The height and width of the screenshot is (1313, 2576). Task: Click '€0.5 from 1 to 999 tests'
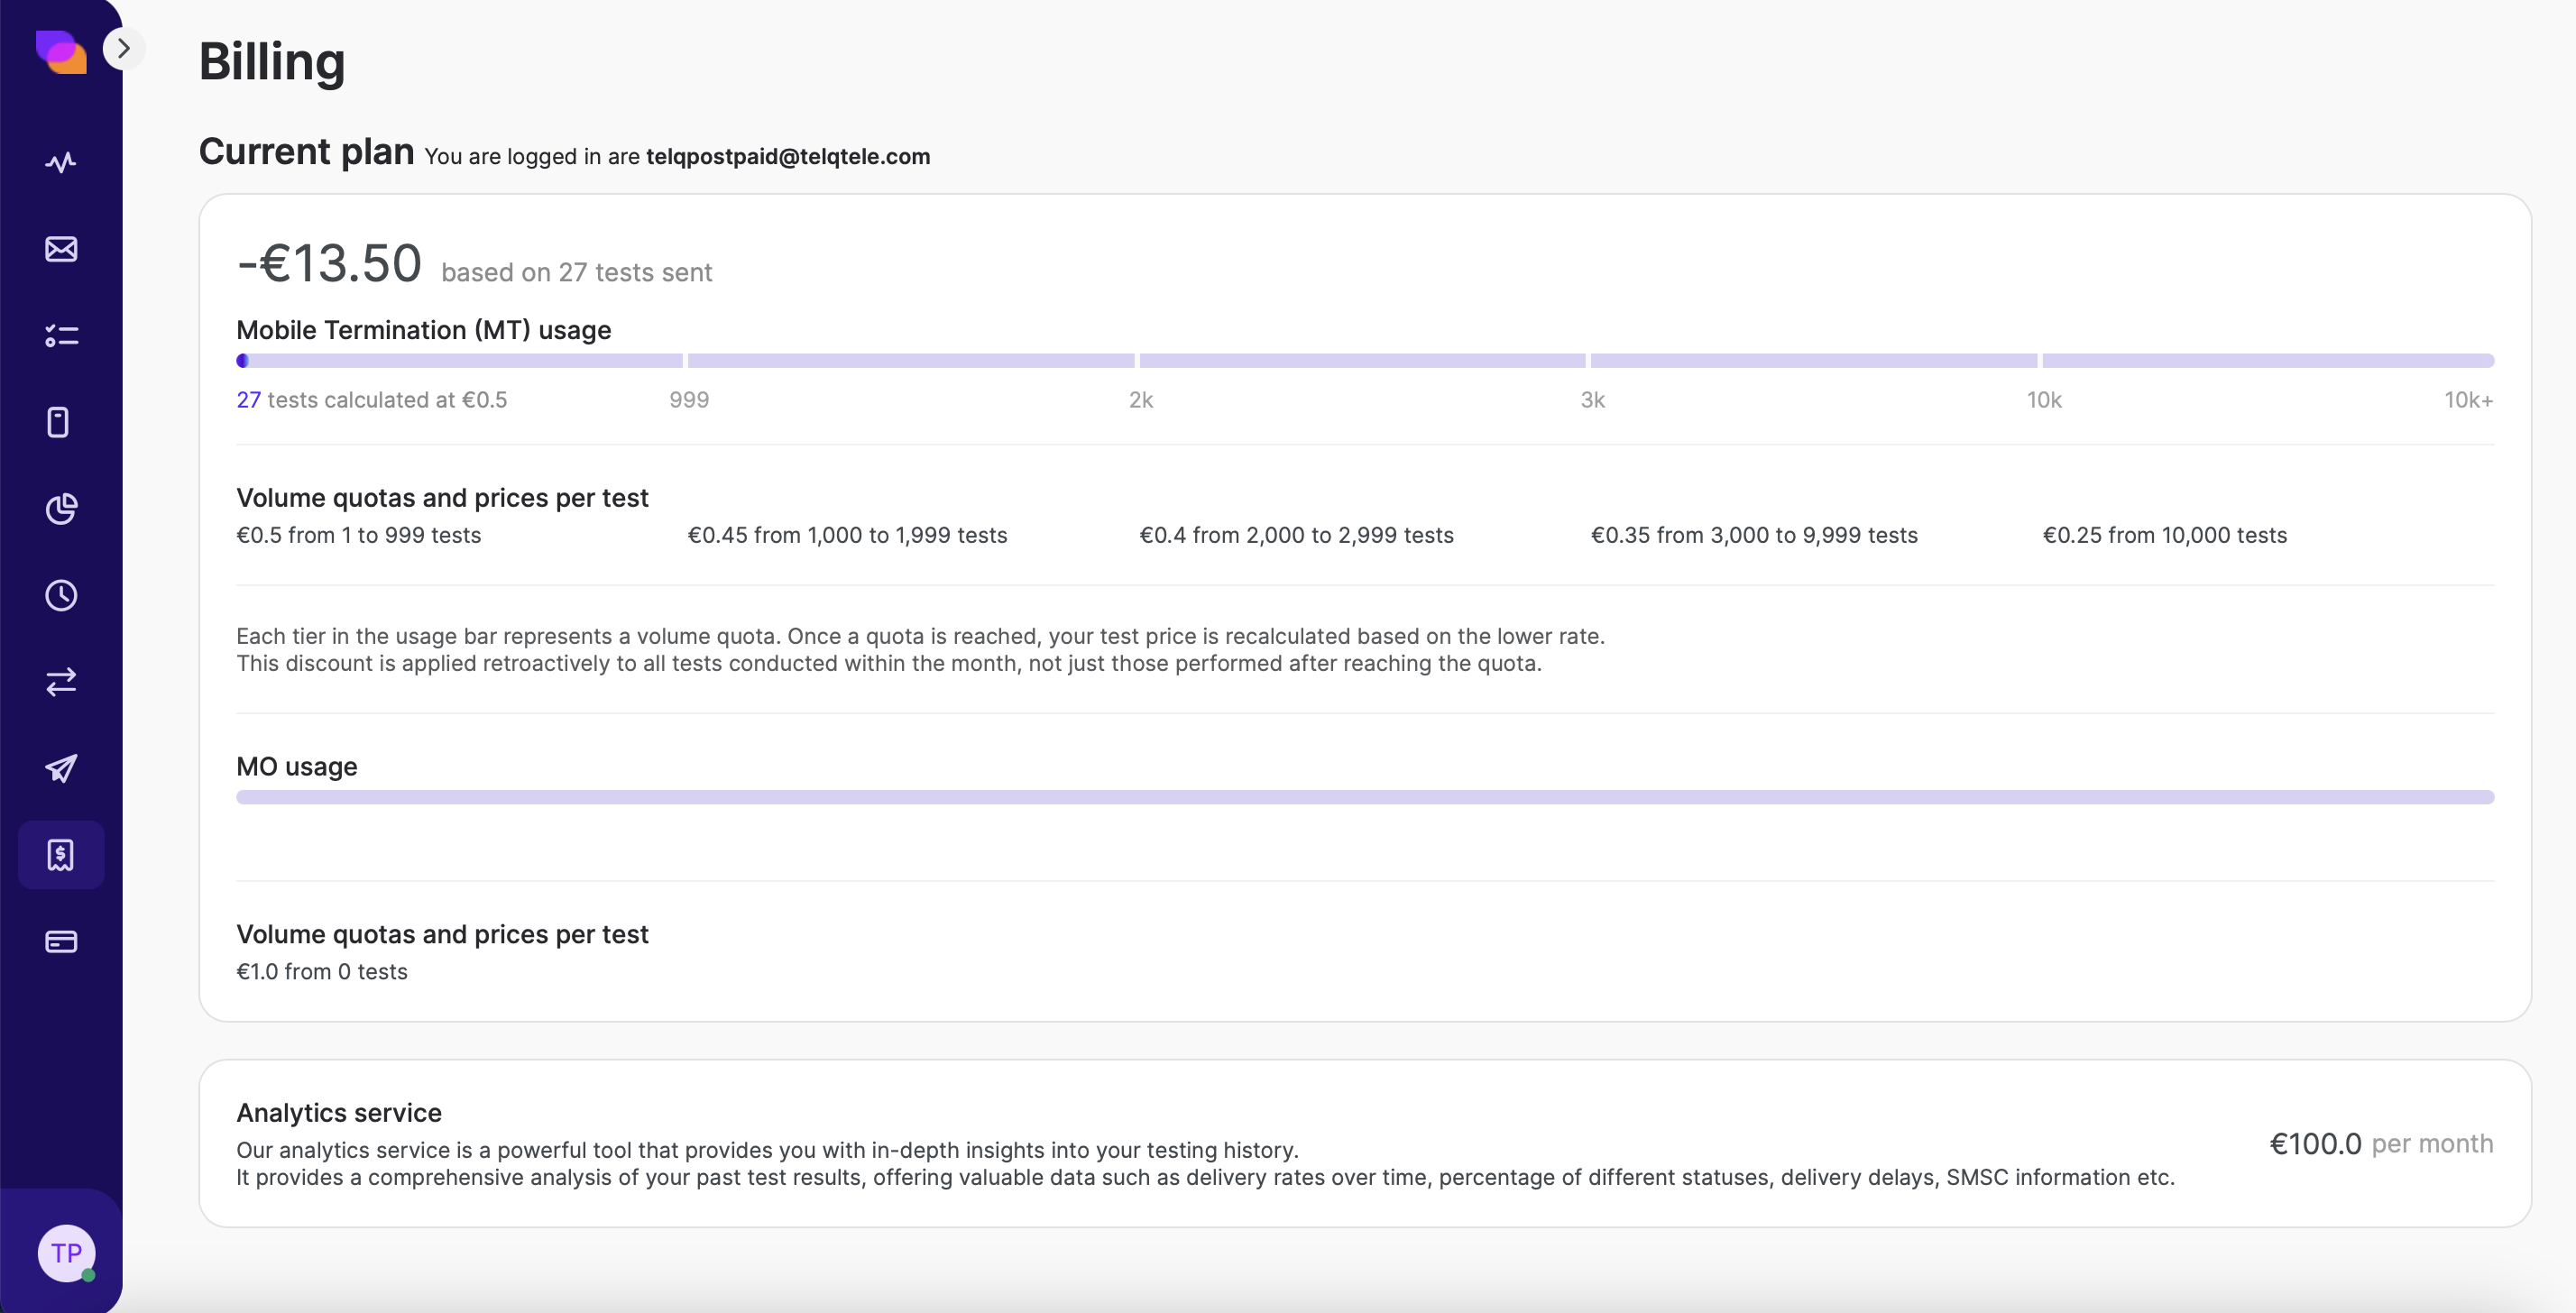[359, 535]
